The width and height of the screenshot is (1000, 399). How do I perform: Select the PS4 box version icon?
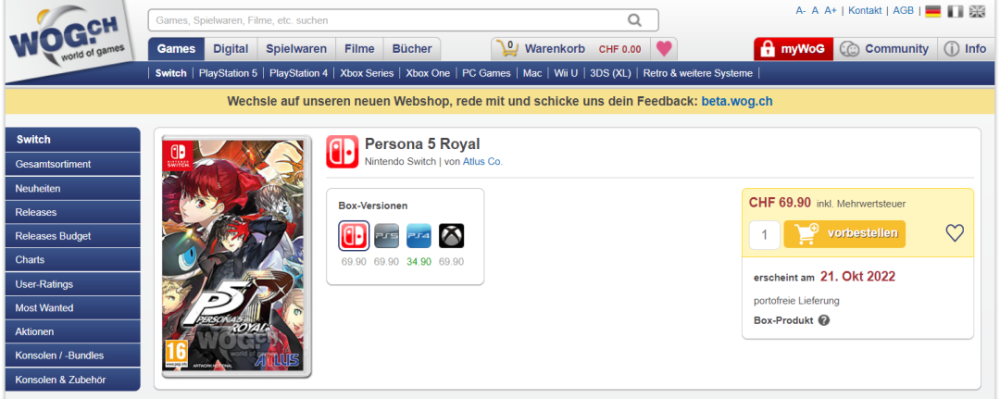click(x=419, y=236)
